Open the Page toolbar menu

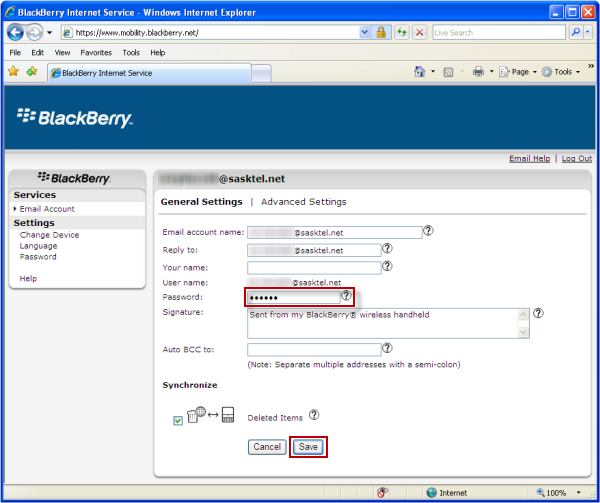pos(518,72)
